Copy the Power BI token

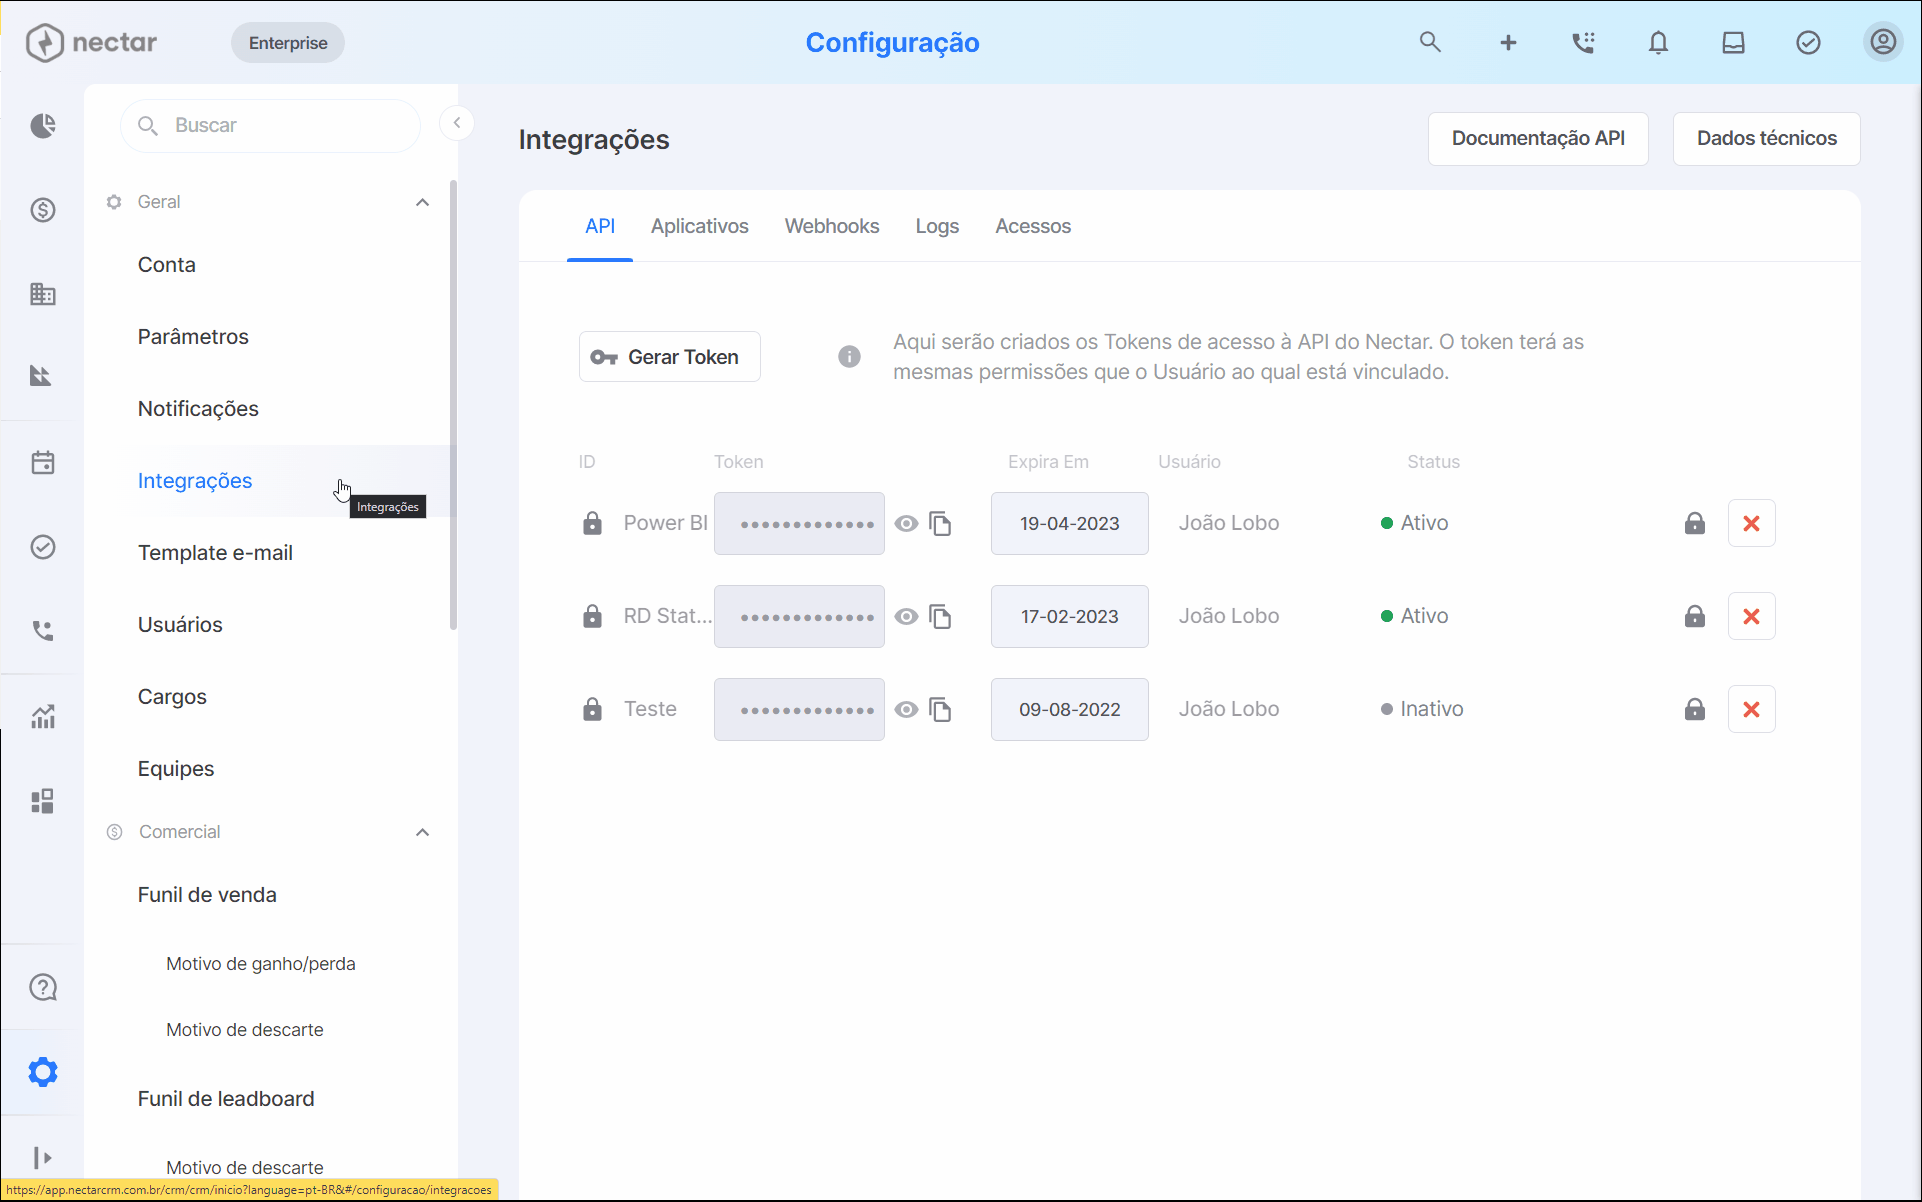pyautogui.click(x=940, y=524)
